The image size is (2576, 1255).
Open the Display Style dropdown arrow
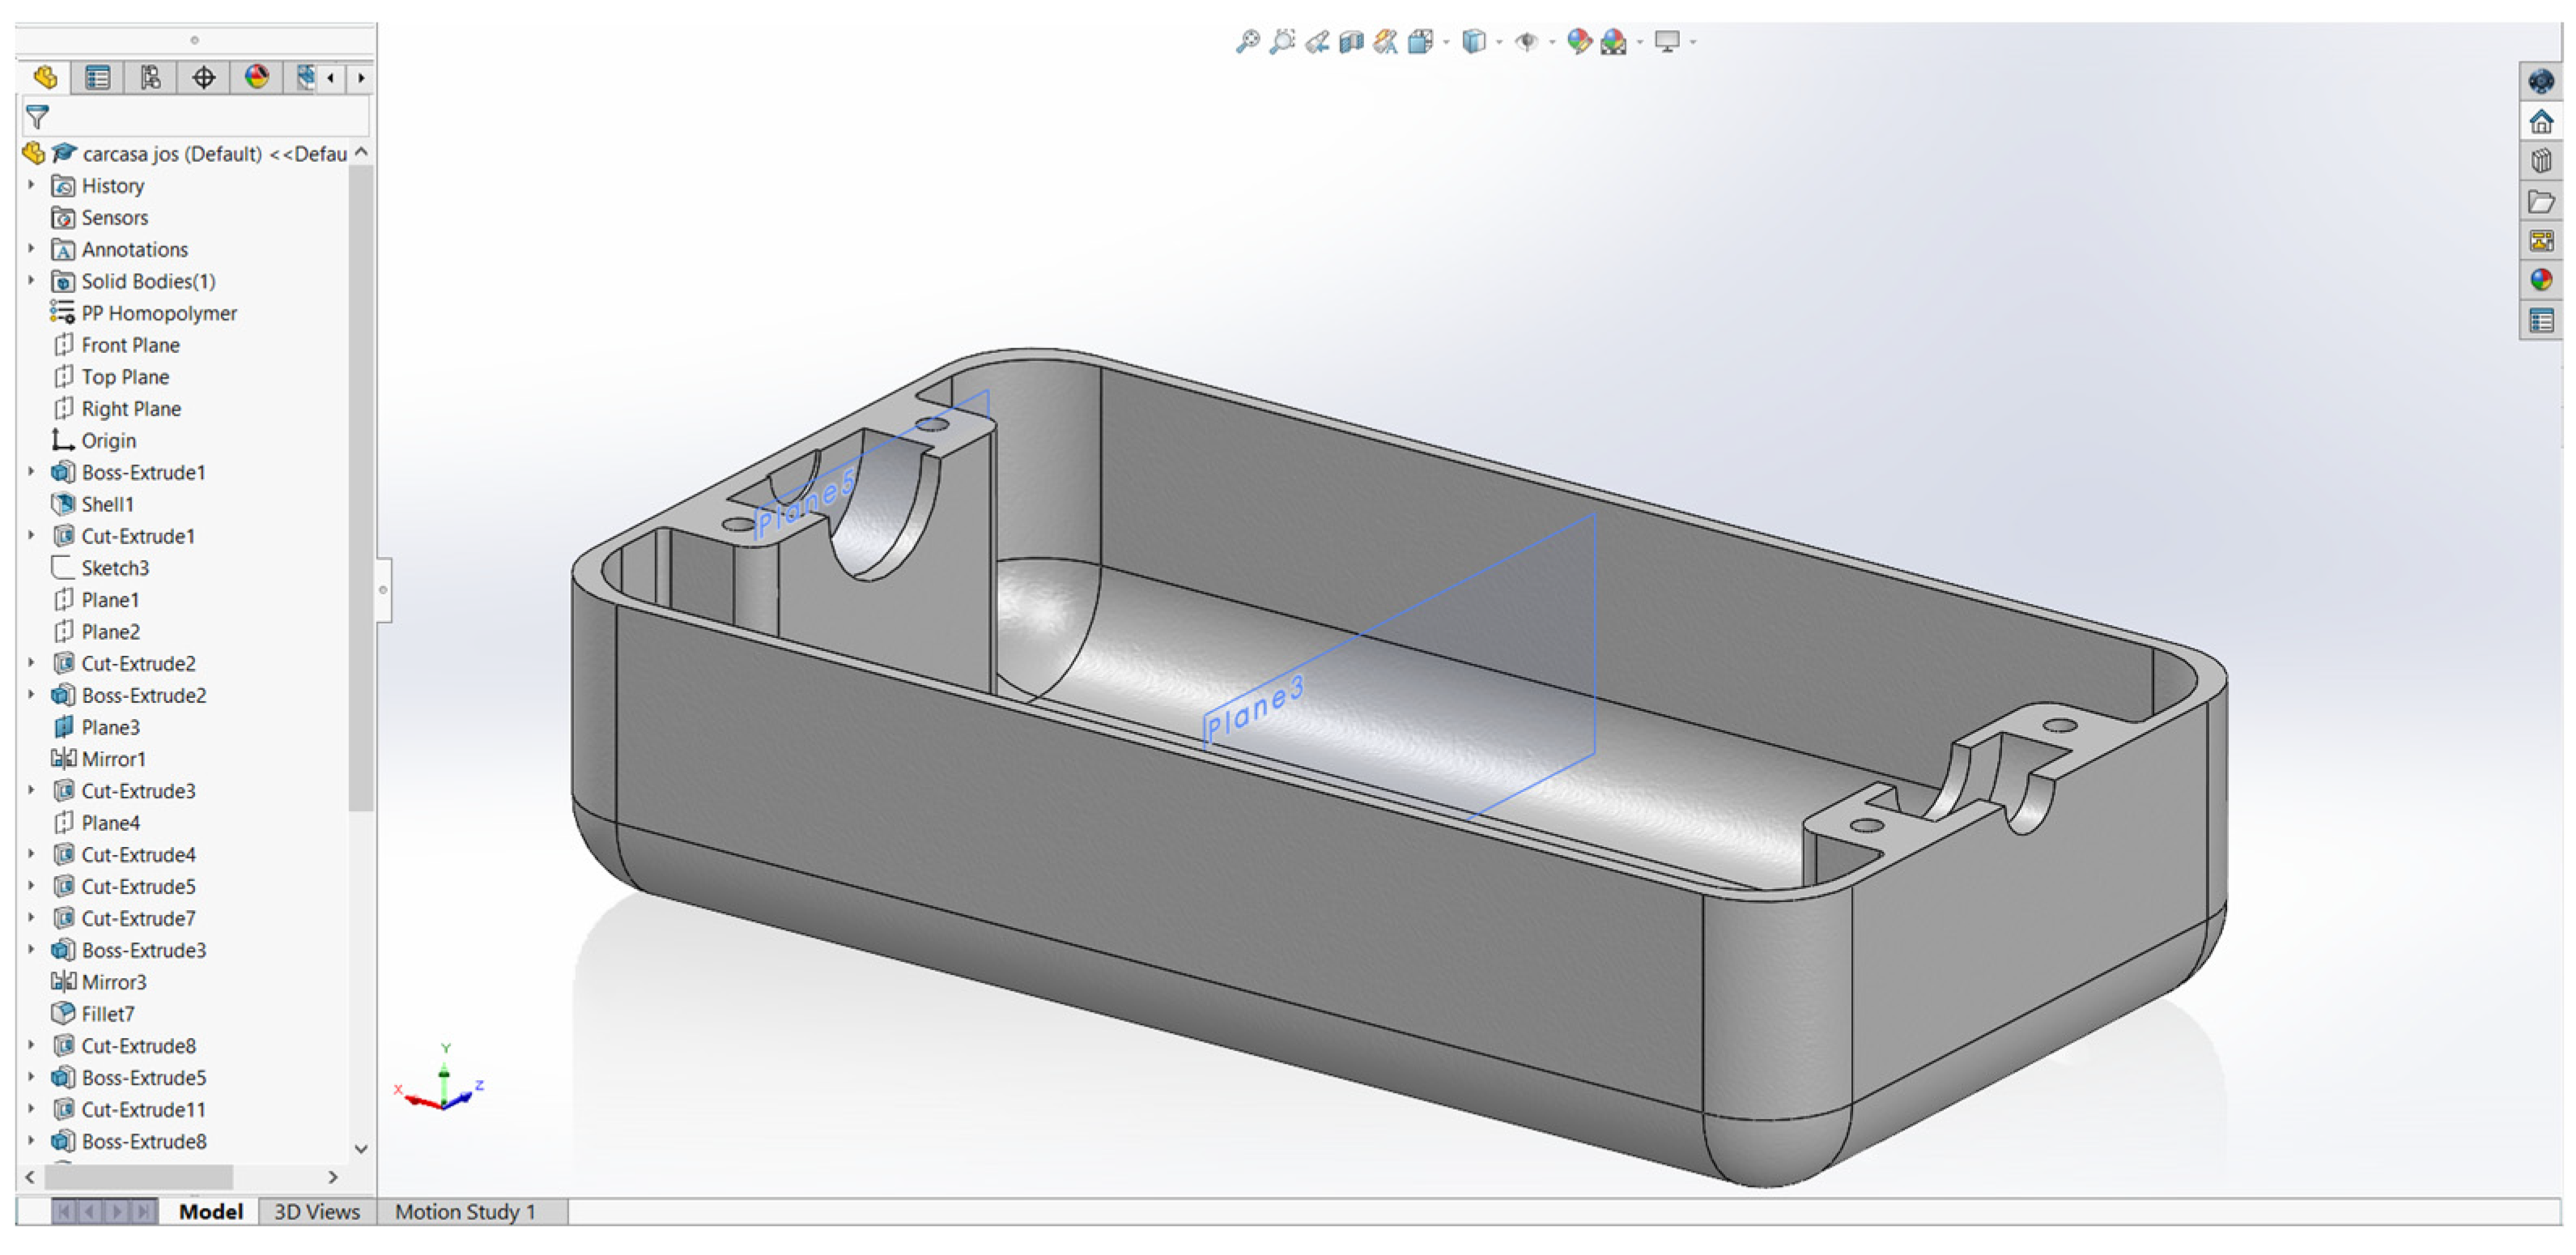(1499, 42)
